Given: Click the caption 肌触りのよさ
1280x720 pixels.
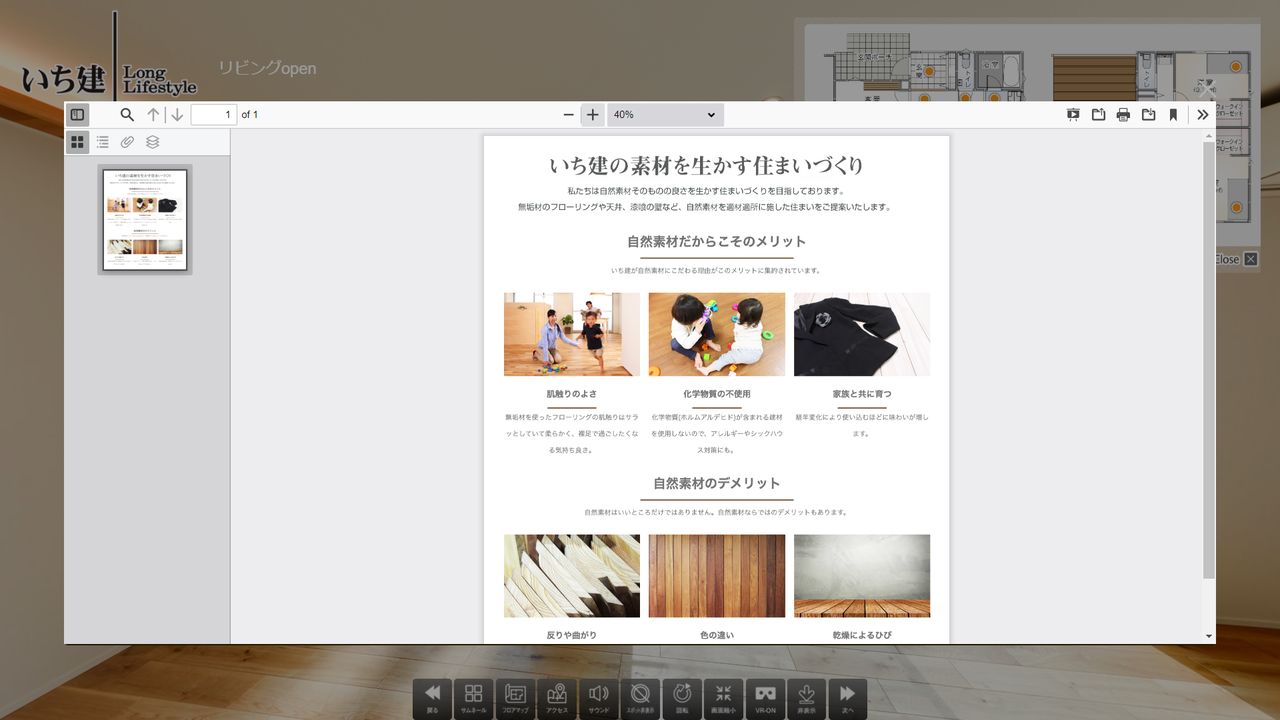Looking at the screenshot, I should click(572, 394).
